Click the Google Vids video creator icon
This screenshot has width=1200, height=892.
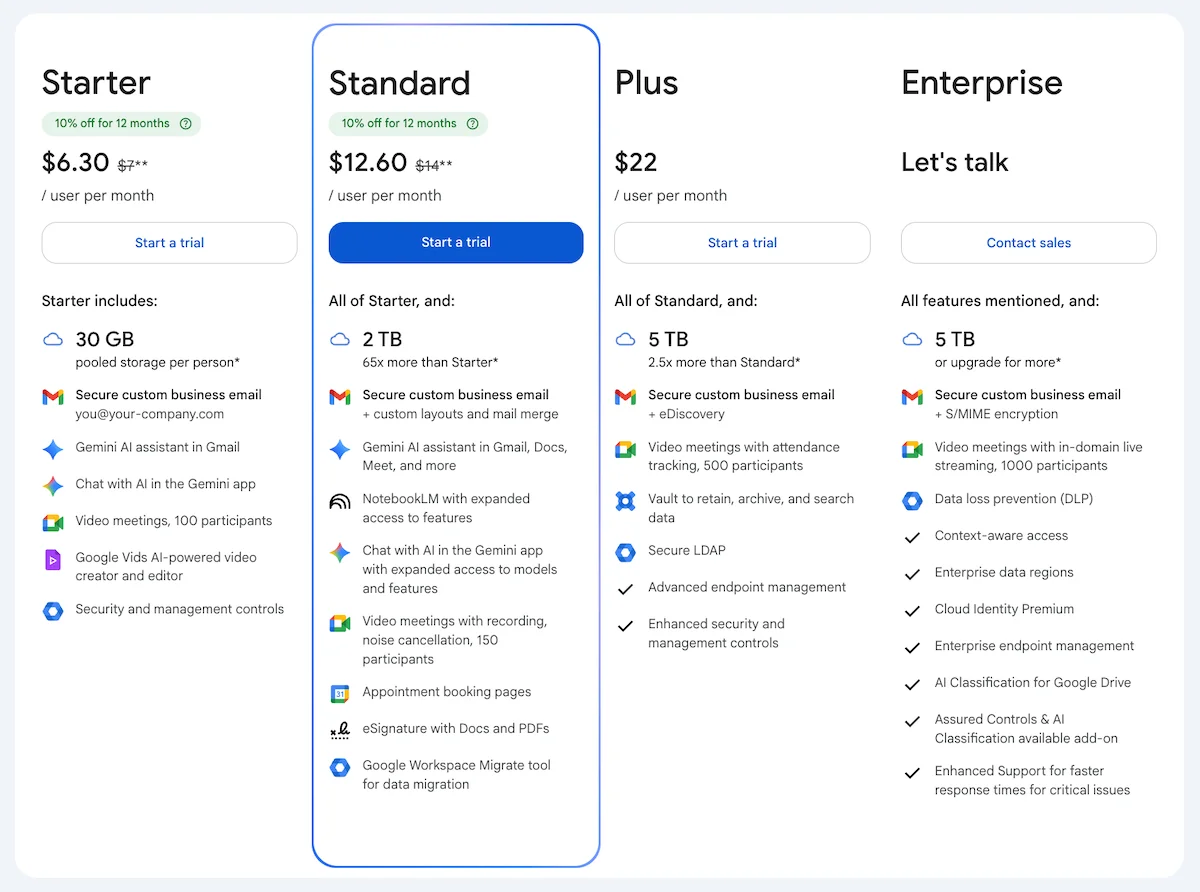[x=52, y=559]
